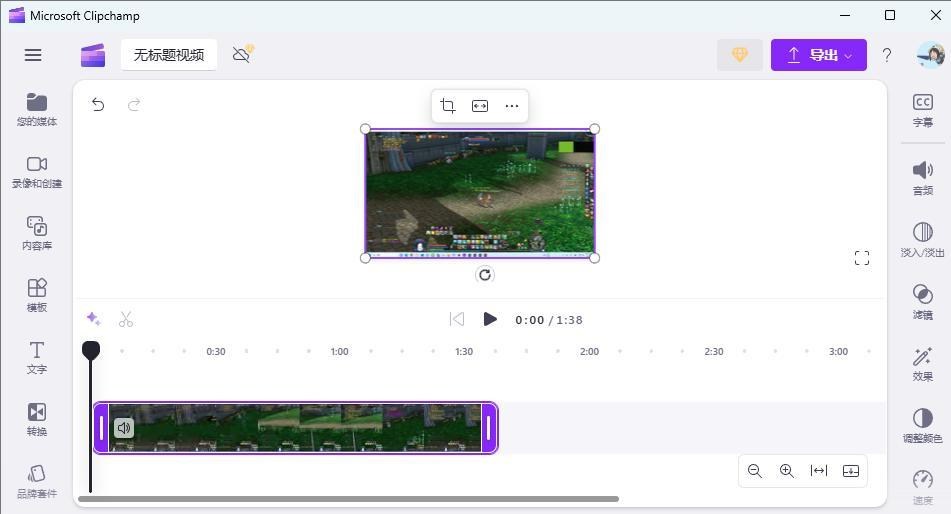This screenshot has height=514, width=951.
Task: Check the cloud backup disabled icon
Action: pos(243,55)
